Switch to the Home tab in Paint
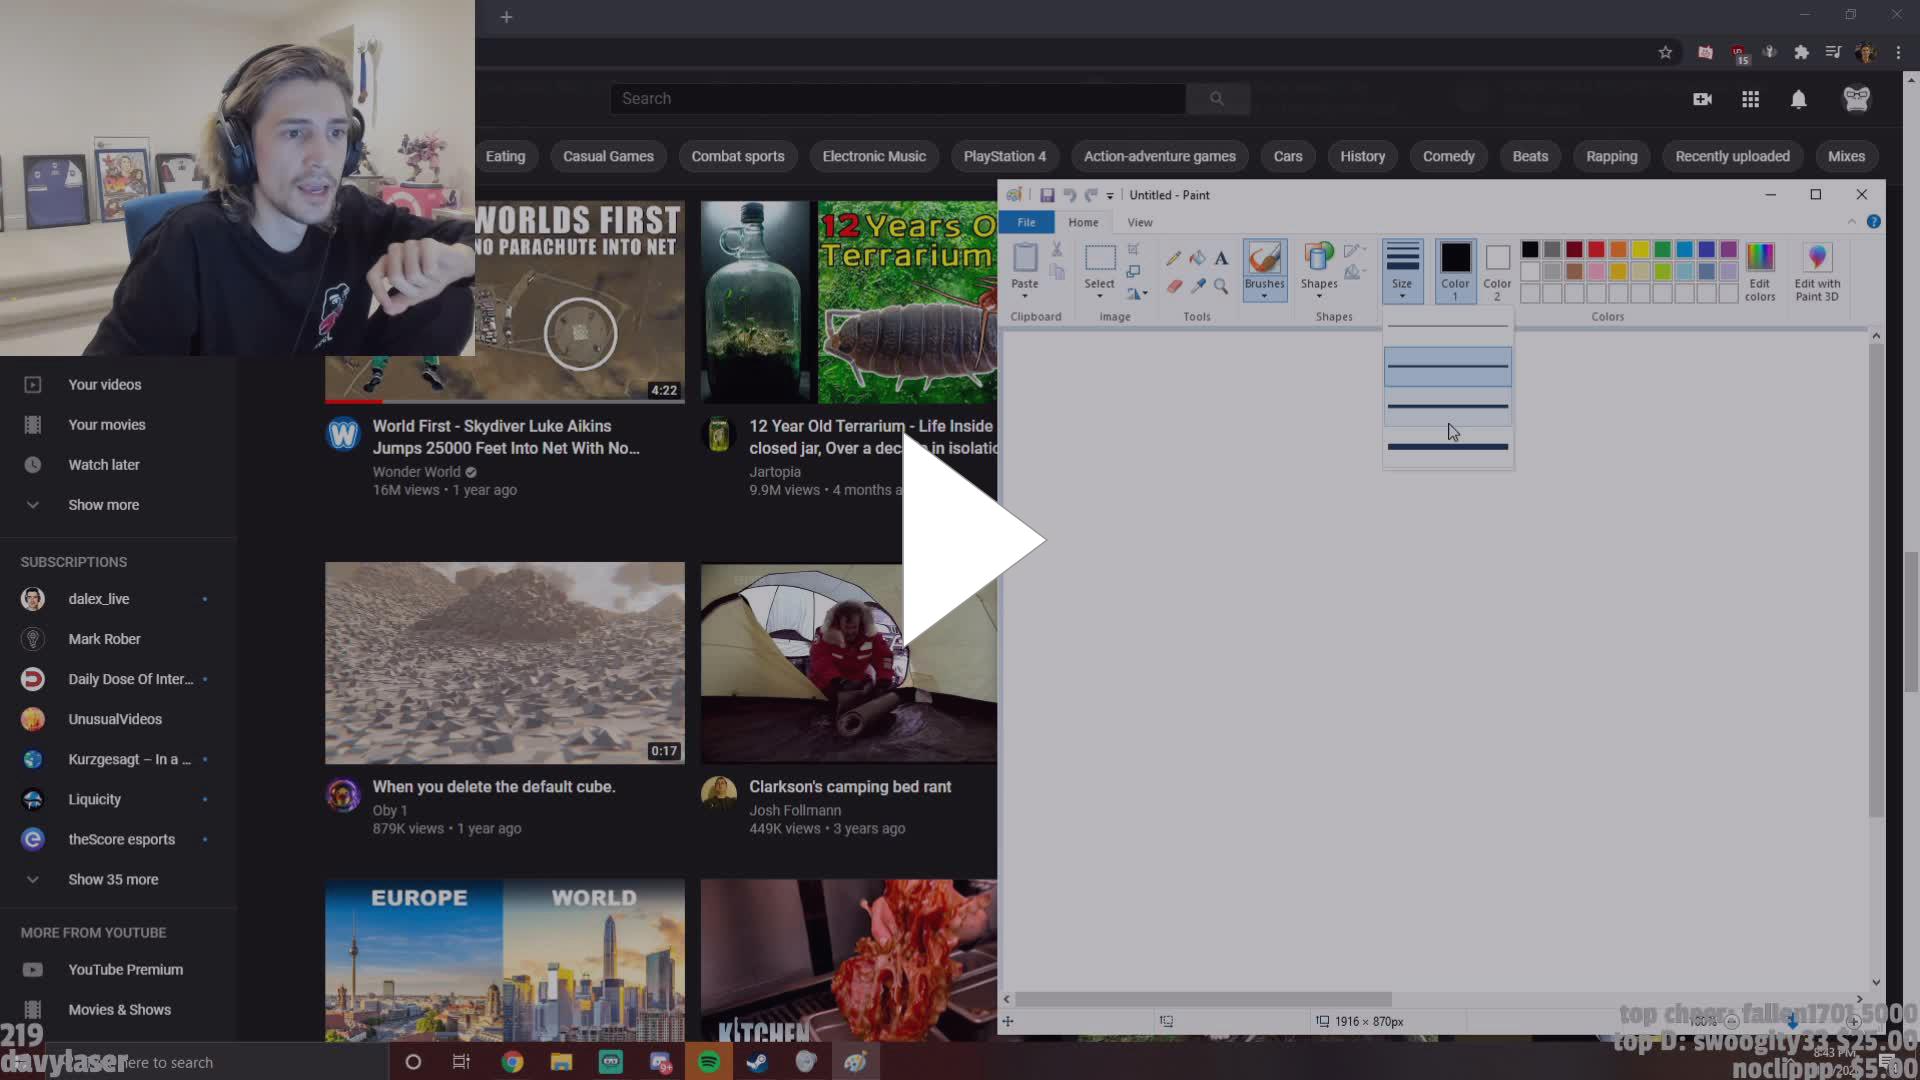The width and height of the screenshot is (1920, 1080). coord(1083,222)
